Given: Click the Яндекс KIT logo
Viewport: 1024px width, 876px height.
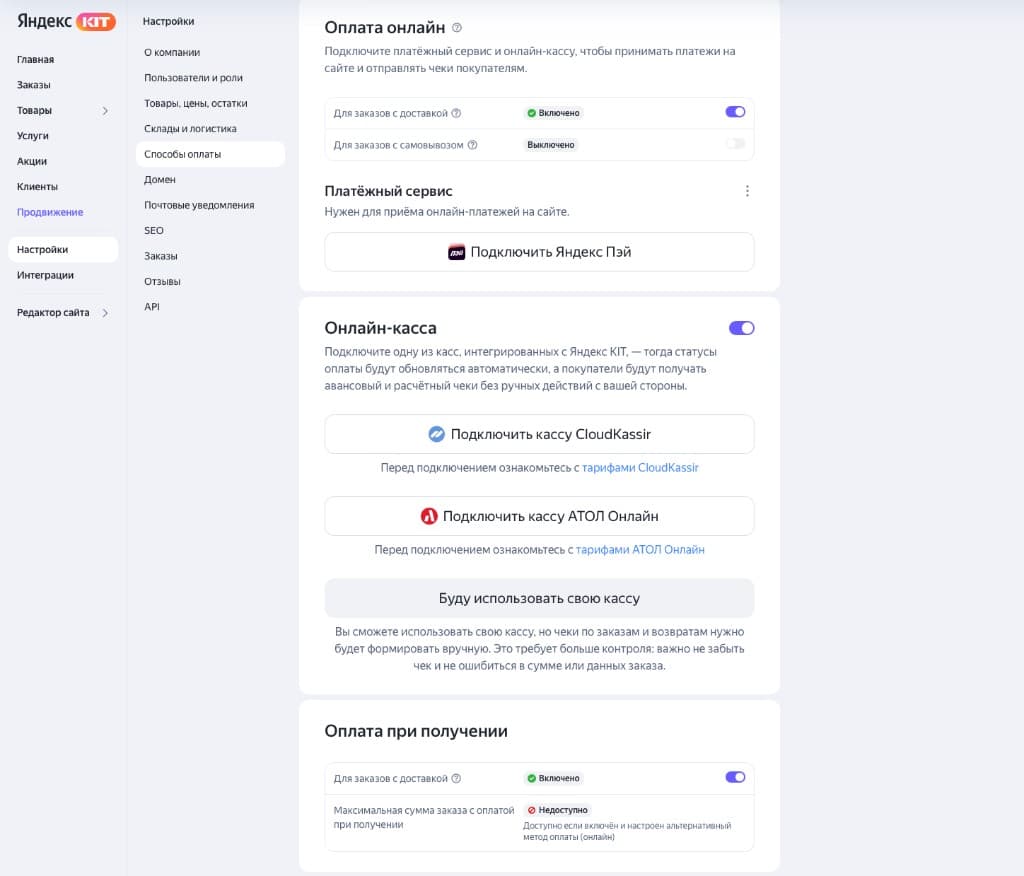Looking at the screenshot, I should pyautogui.click(x=66, y=21).
